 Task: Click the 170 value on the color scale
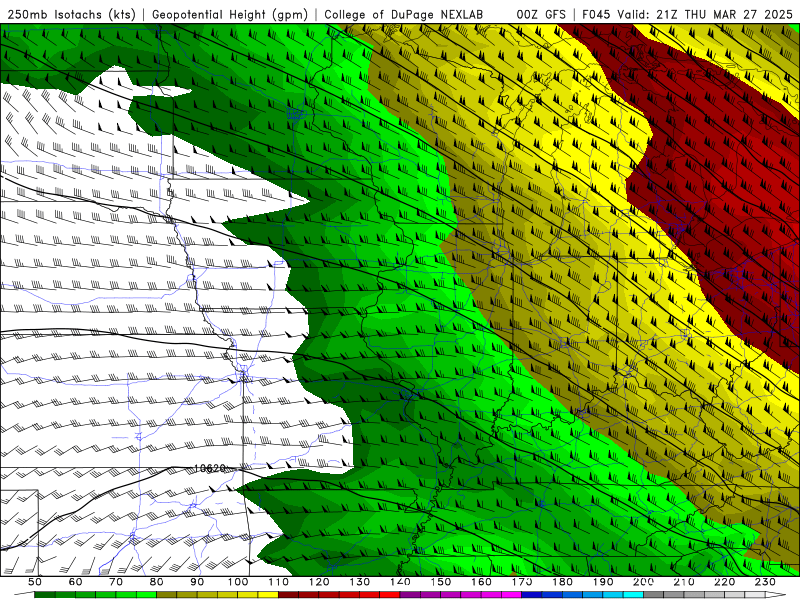click(x=522, y=582)
